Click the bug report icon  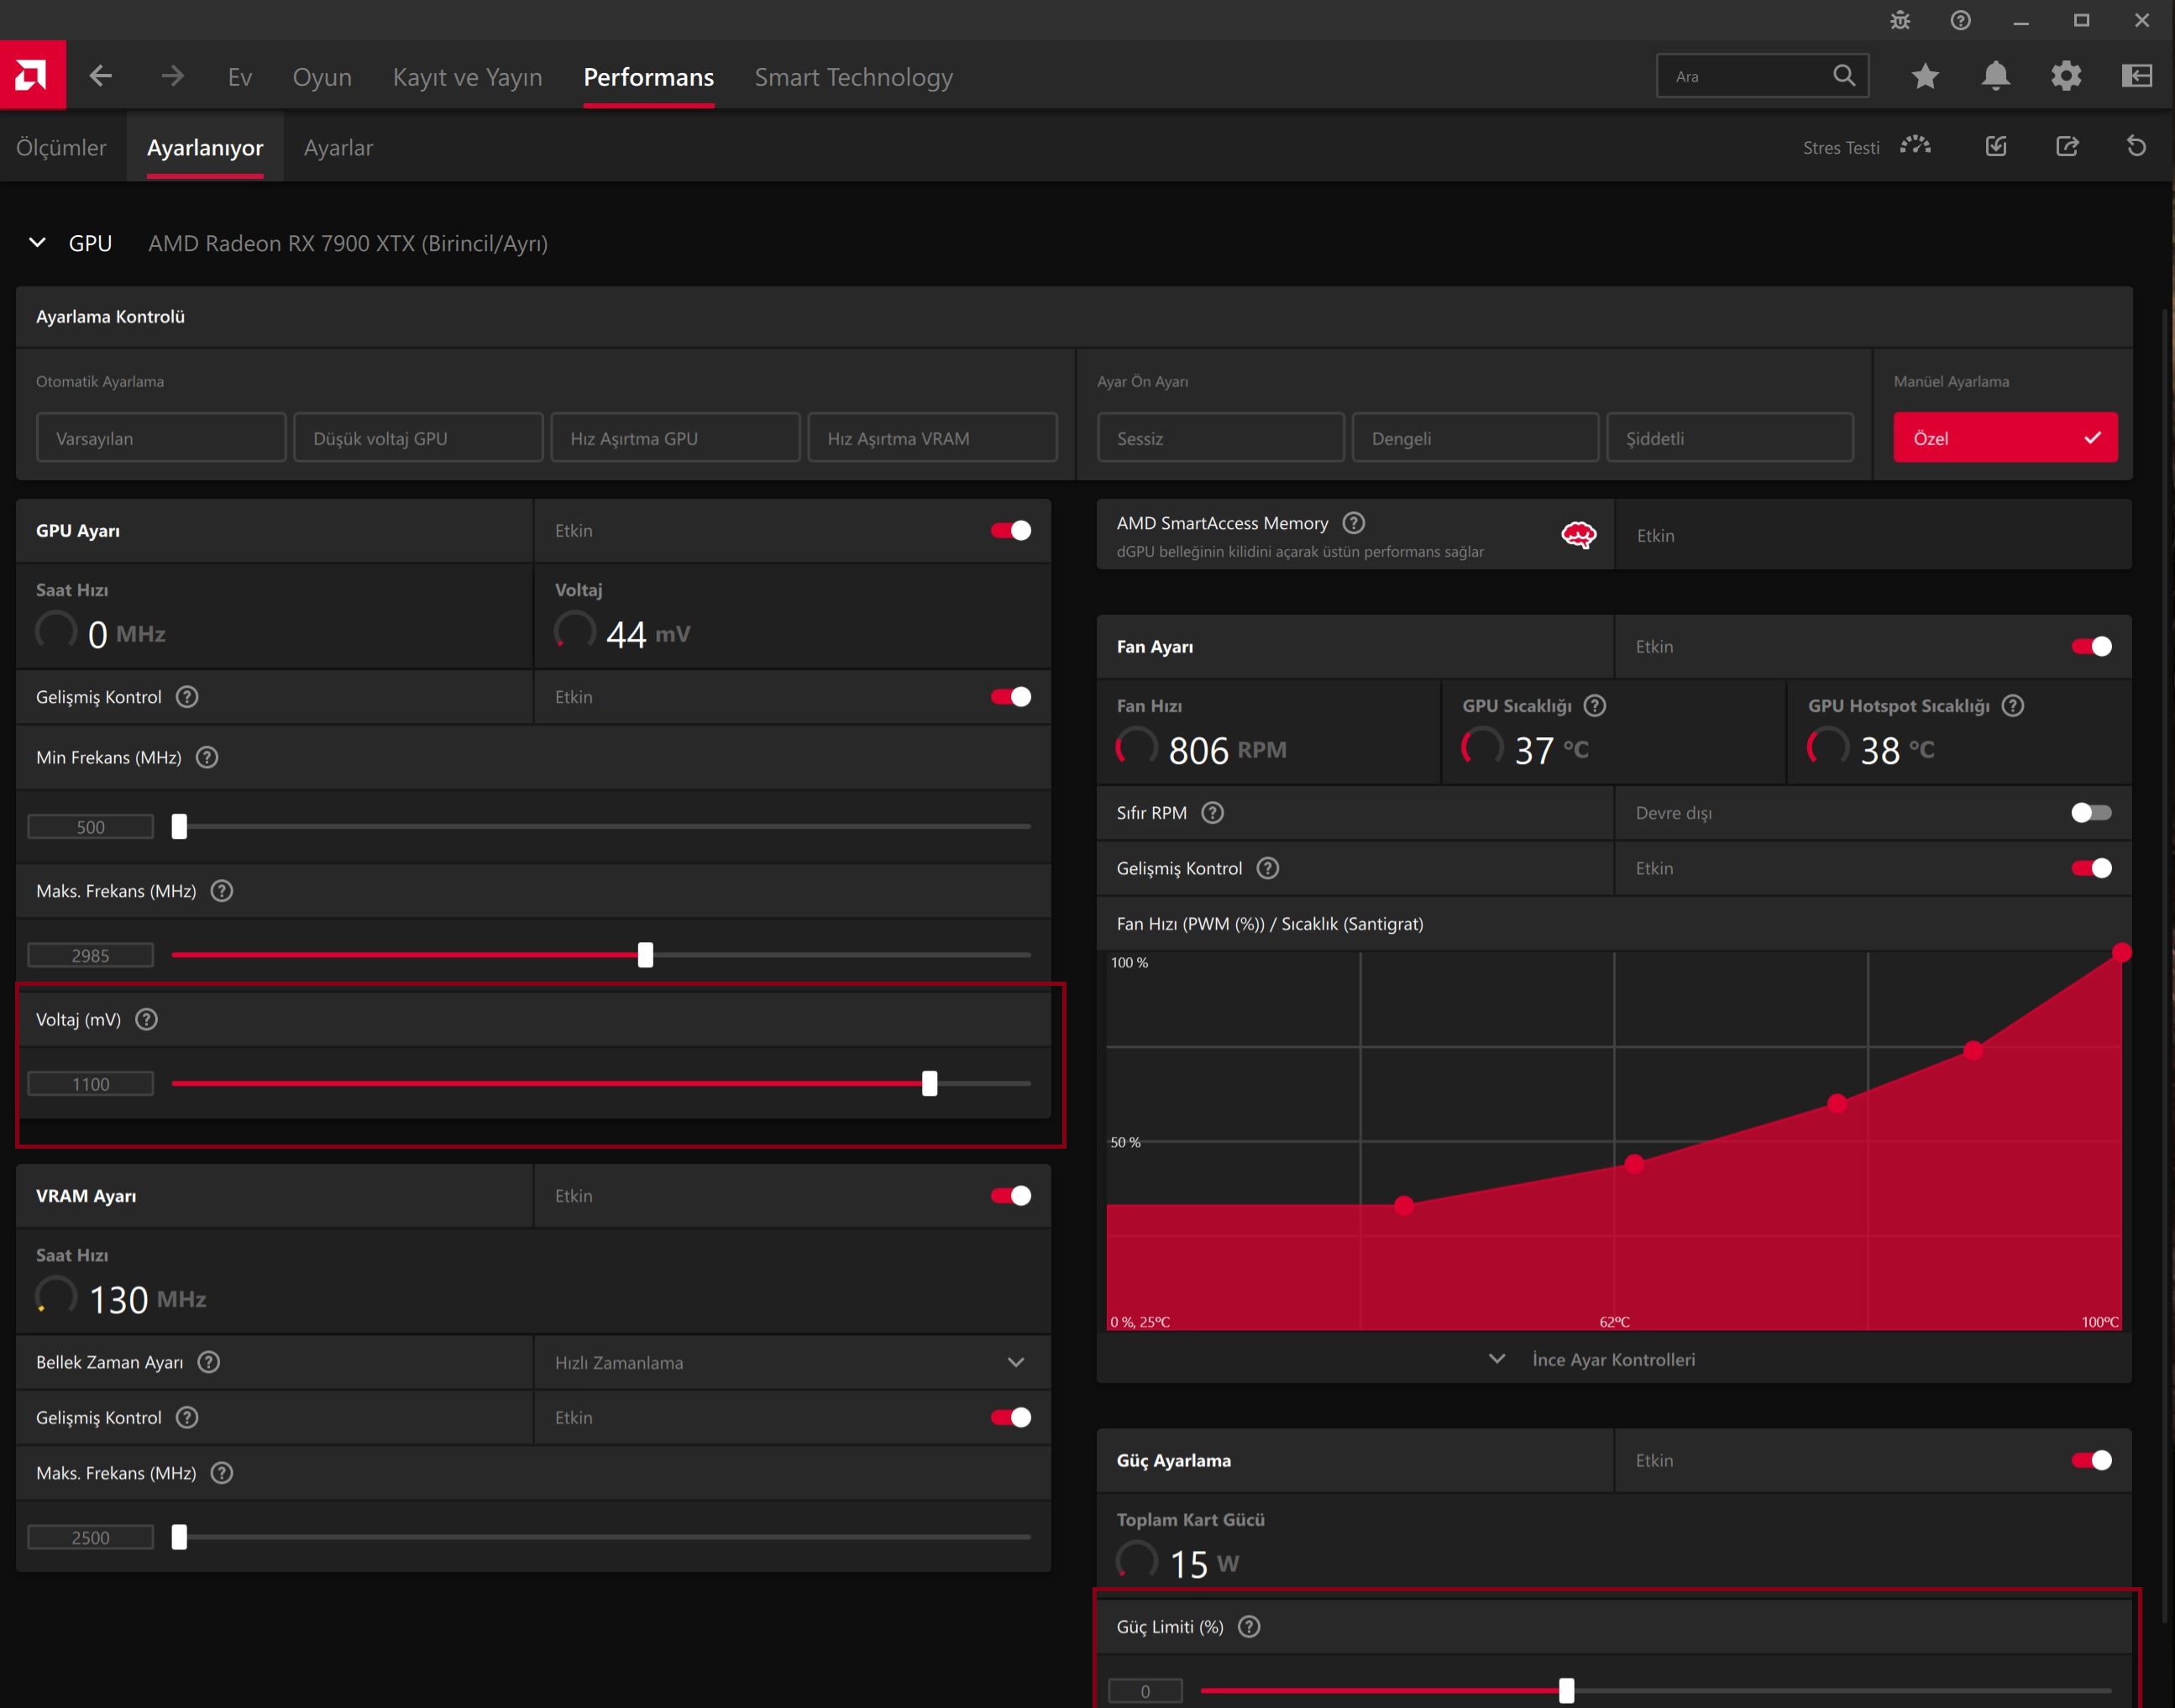(1900, 20)
